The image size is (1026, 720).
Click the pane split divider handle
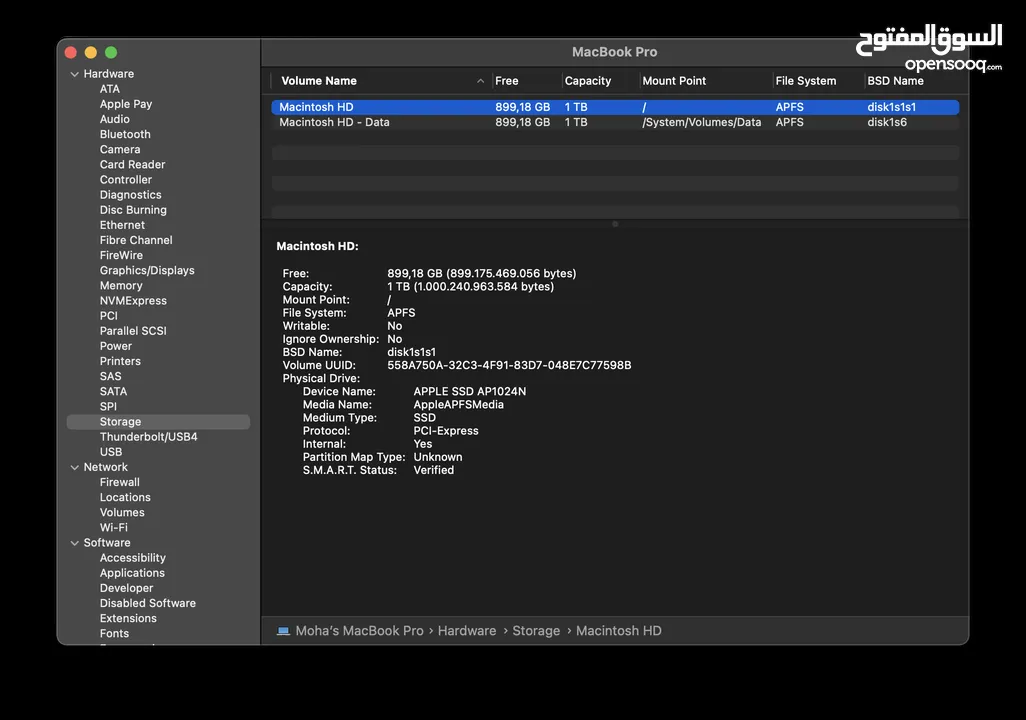(x=615, y=224)
